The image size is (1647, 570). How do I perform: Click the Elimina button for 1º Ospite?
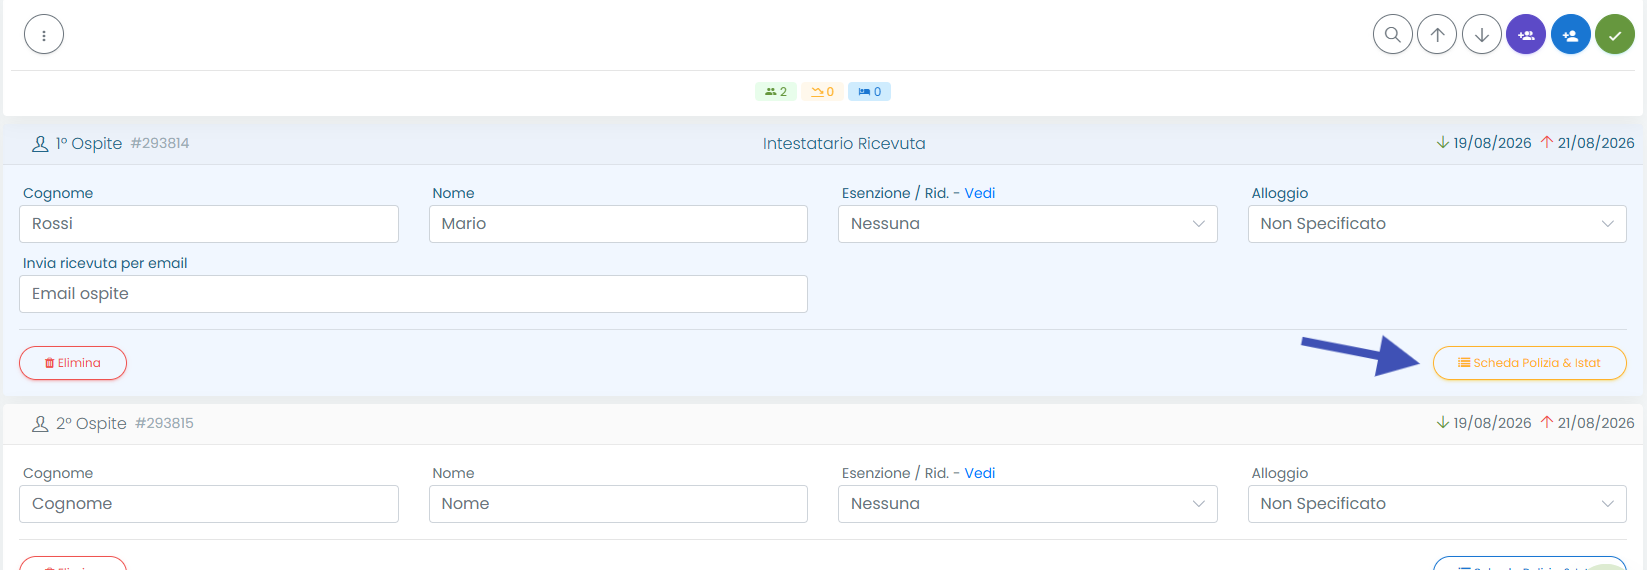tap(73, 363)
